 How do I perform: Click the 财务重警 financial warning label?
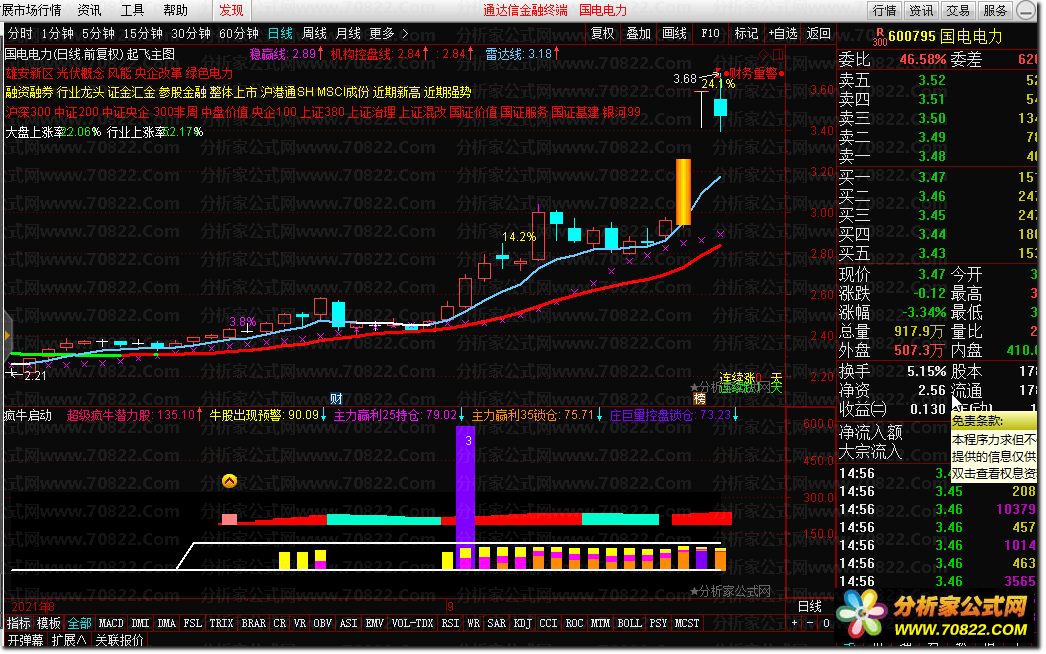[x=753, y=73]
